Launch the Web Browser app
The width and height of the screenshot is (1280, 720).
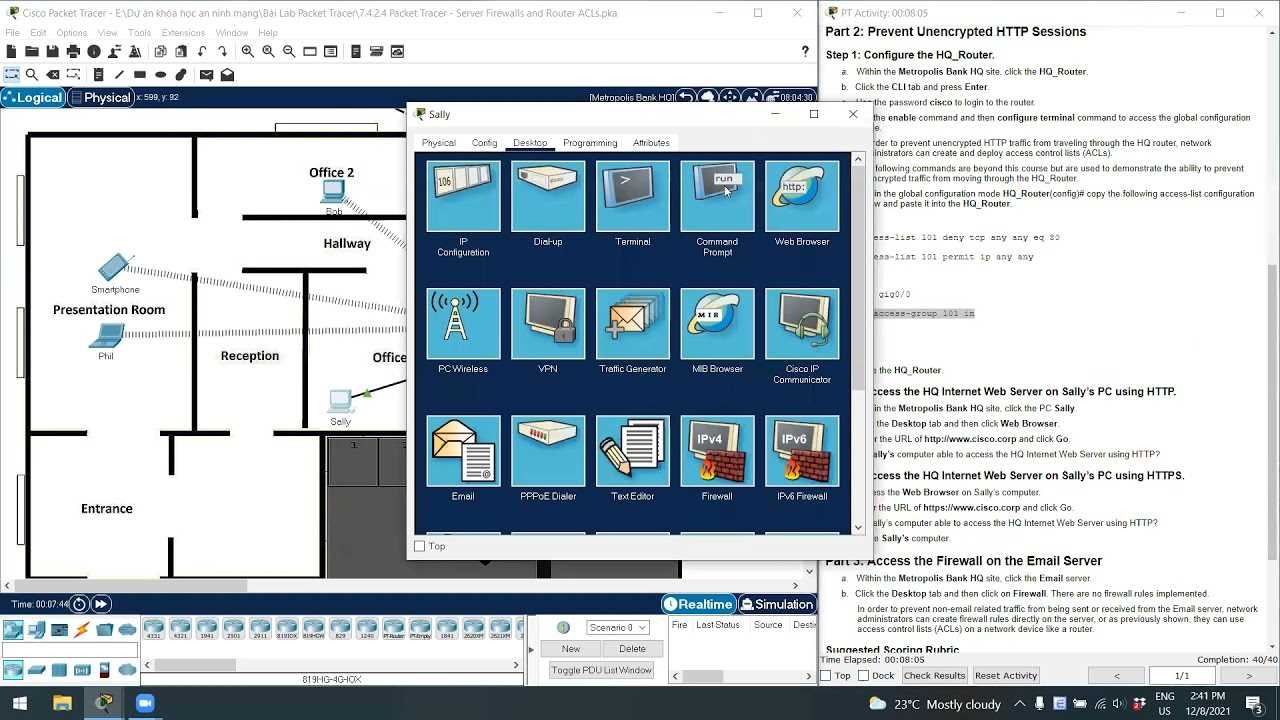point(802,196)
